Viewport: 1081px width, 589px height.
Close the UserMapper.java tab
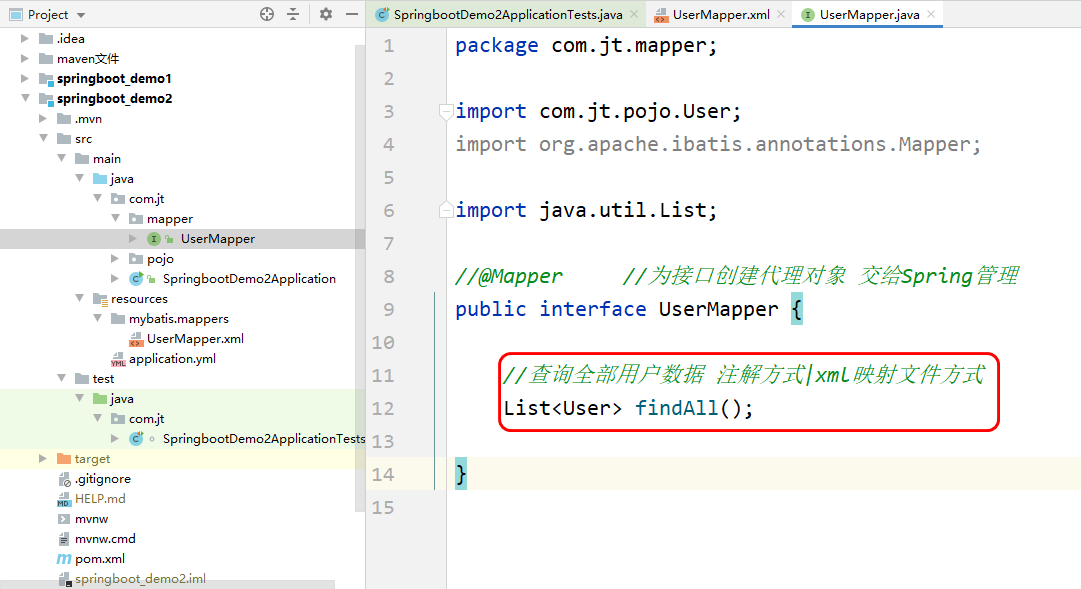pos(931,14)
